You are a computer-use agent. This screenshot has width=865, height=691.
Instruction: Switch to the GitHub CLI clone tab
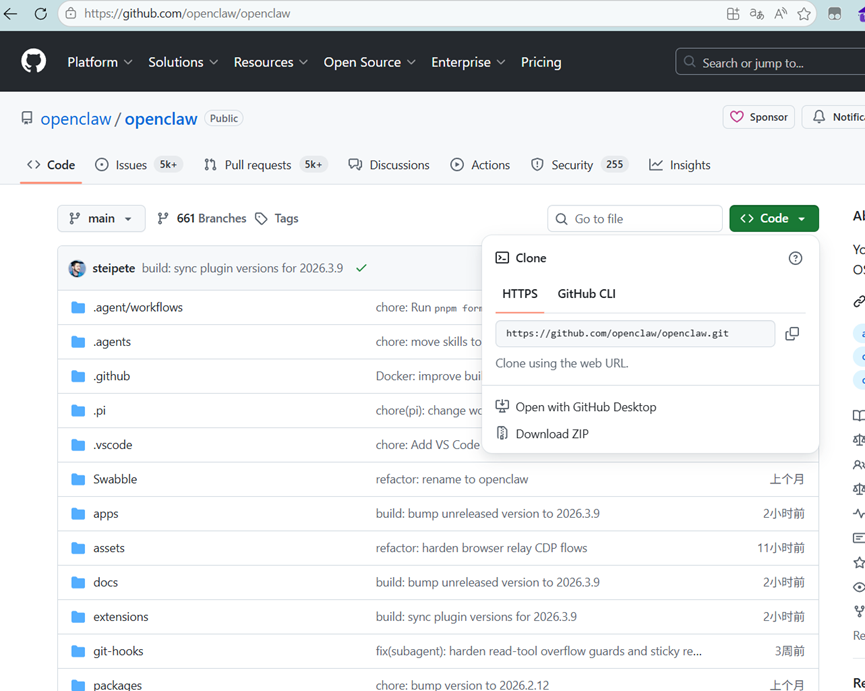(586, 294)
